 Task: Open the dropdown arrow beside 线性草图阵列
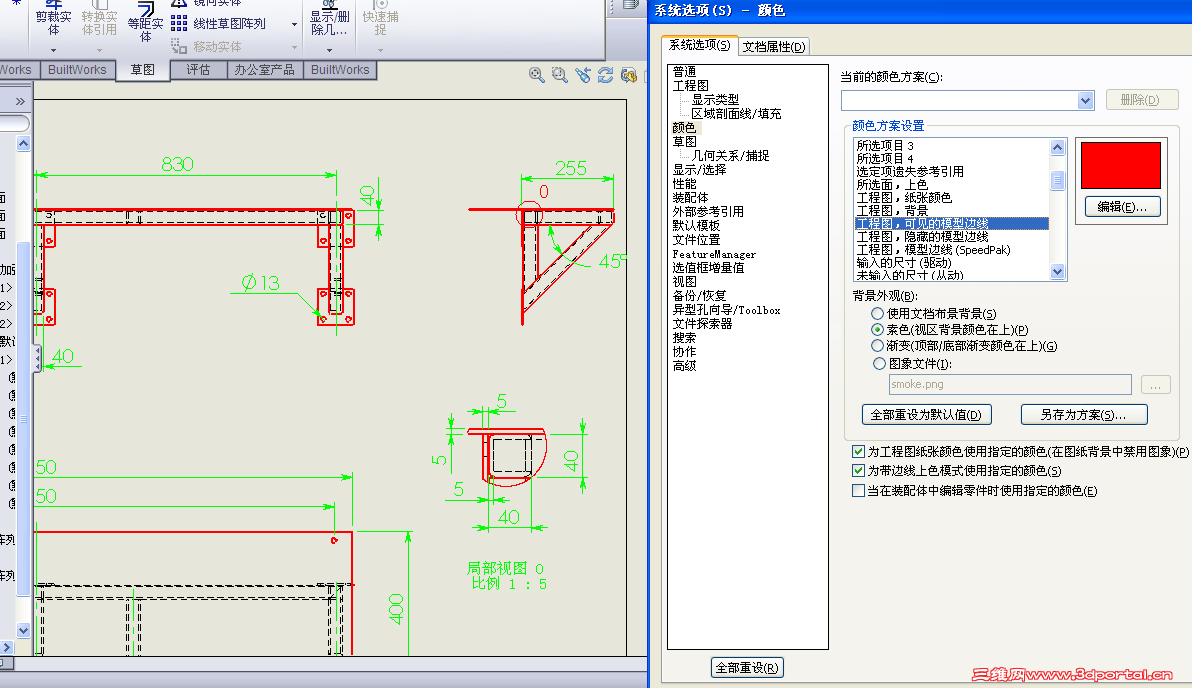point(294,24)
